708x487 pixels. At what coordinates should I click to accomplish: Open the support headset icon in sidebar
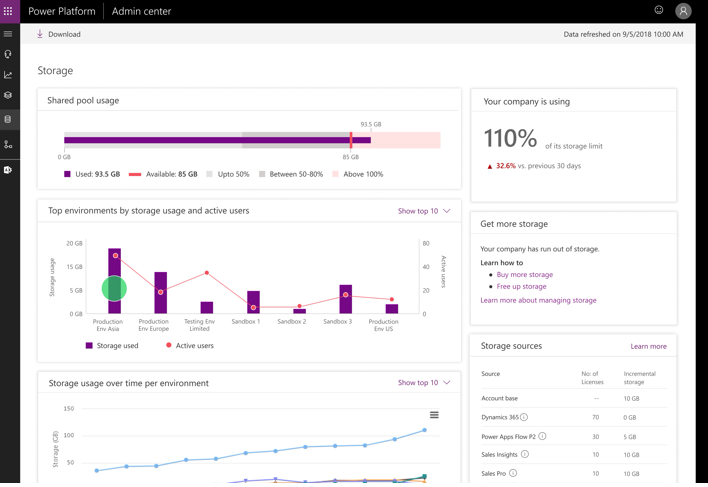[8, 54]
